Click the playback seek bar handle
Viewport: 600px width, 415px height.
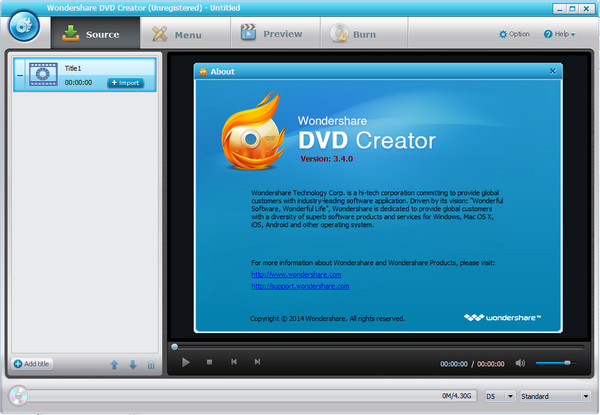pyautogui.click(x=174, y=347)
